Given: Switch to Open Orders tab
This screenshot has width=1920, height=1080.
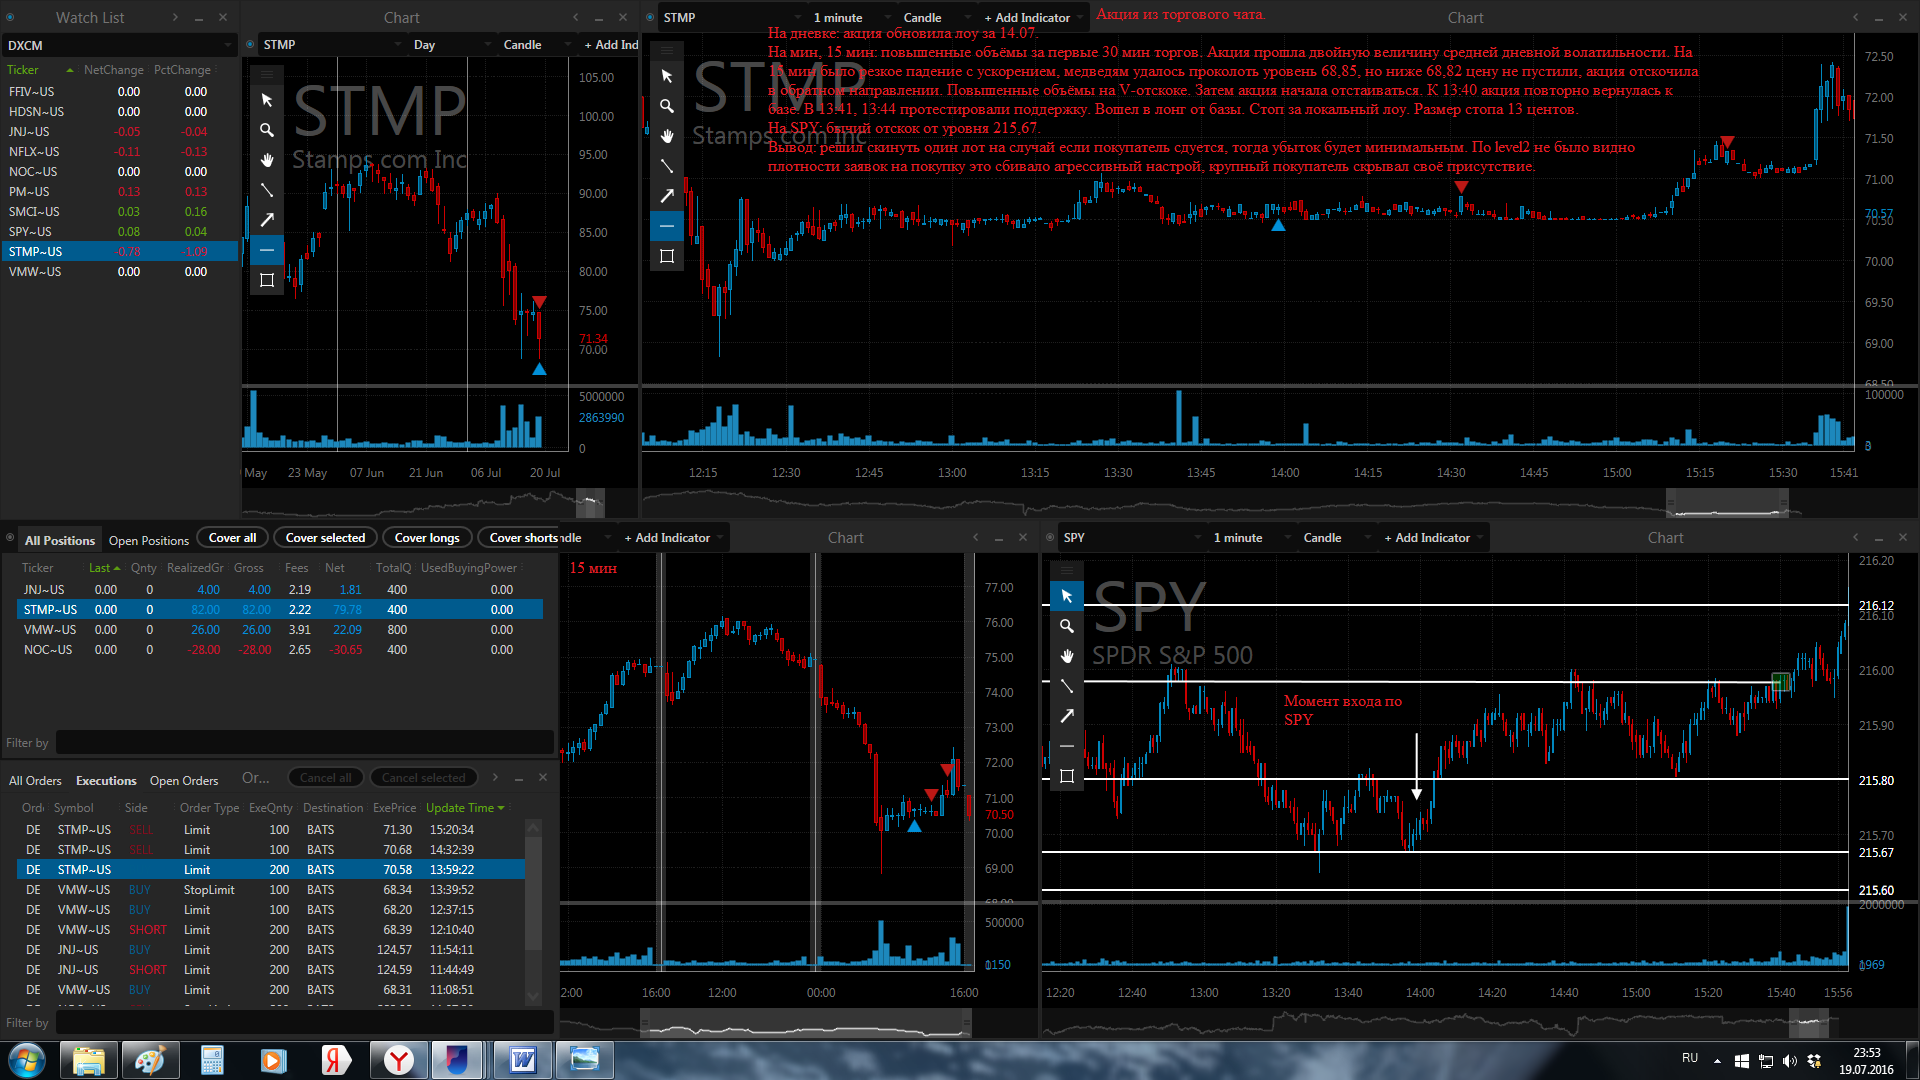Looking at the screenshot, I should click(x=184, y=780).
